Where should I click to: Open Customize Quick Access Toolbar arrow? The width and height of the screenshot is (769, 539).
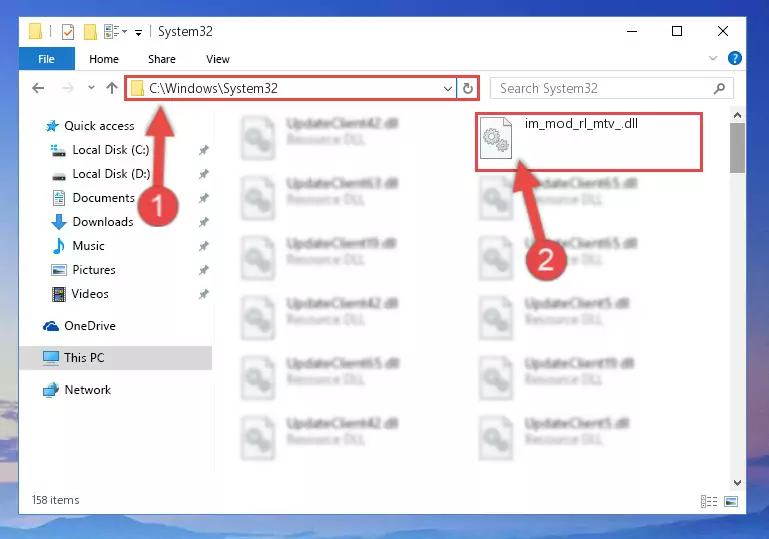coord(138,32)
